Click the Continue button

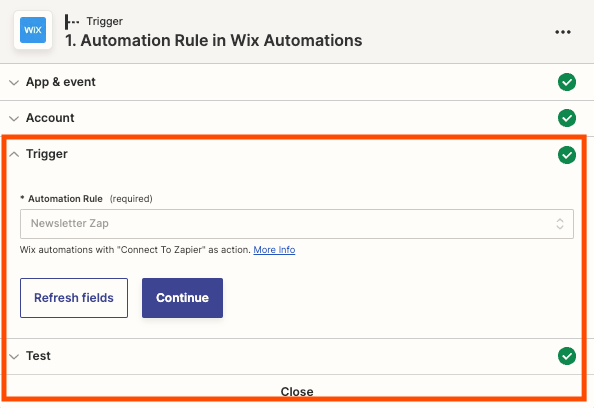[x=182, y=298]
